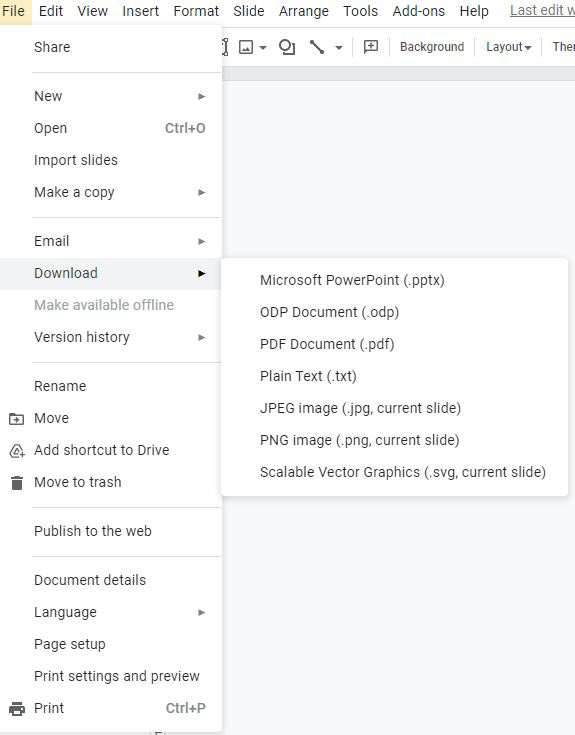The image size is (575, 735).
Task: Click the Print printer icon
Action: click(x=17, y=708)
